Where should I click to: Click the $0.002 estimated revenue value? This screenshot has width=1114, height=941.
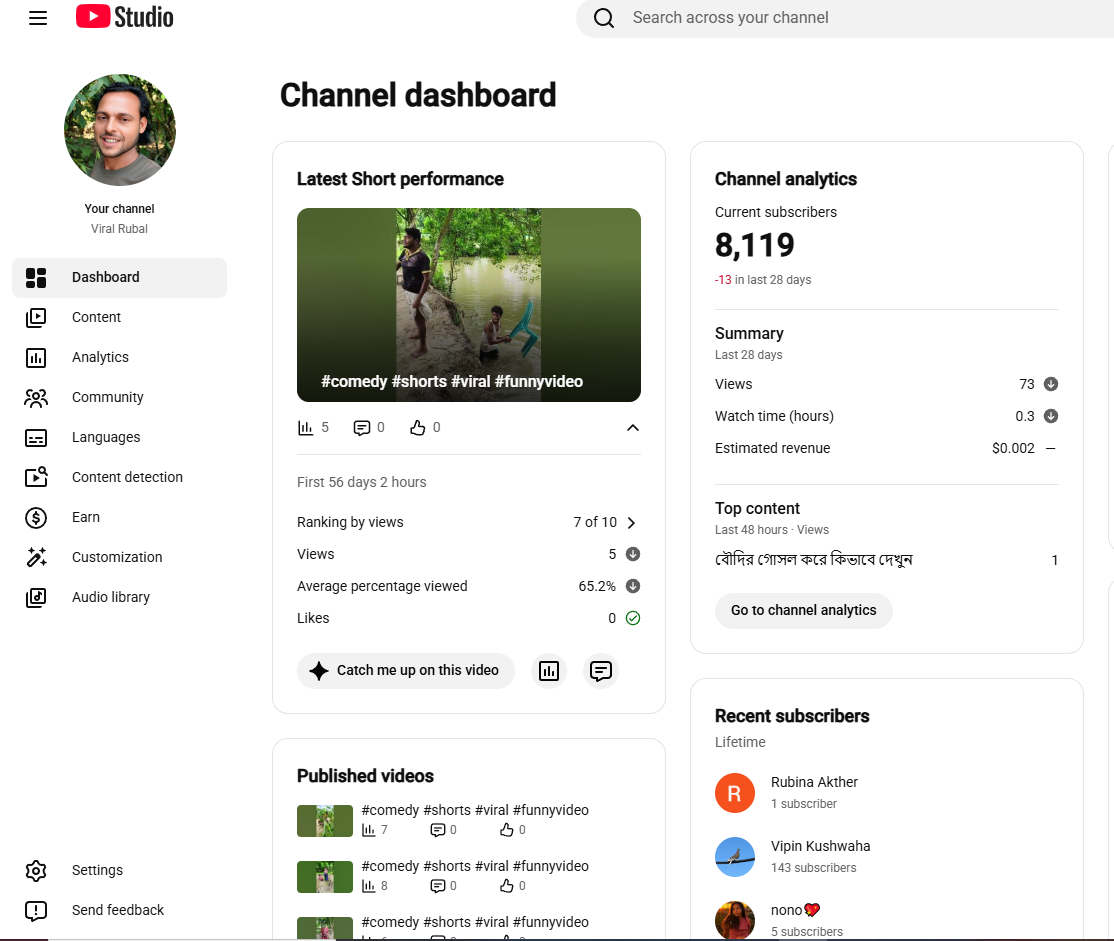click(x=1013, y=448)
